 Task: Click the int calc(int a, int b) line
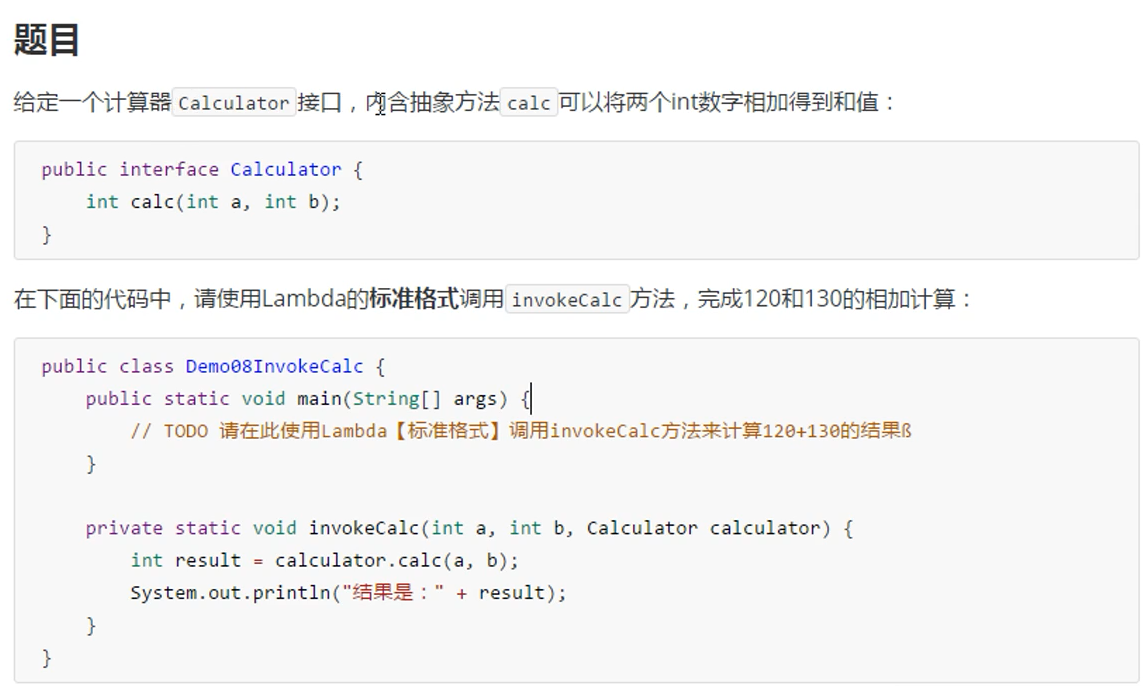click(x=213, y=202)
